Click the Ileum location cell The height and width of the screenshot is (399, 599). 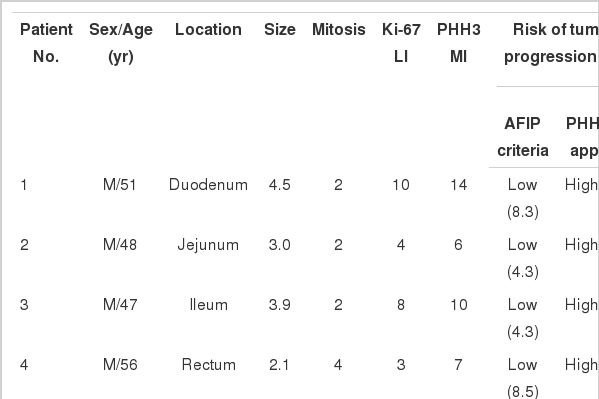(x=209, y=305)
